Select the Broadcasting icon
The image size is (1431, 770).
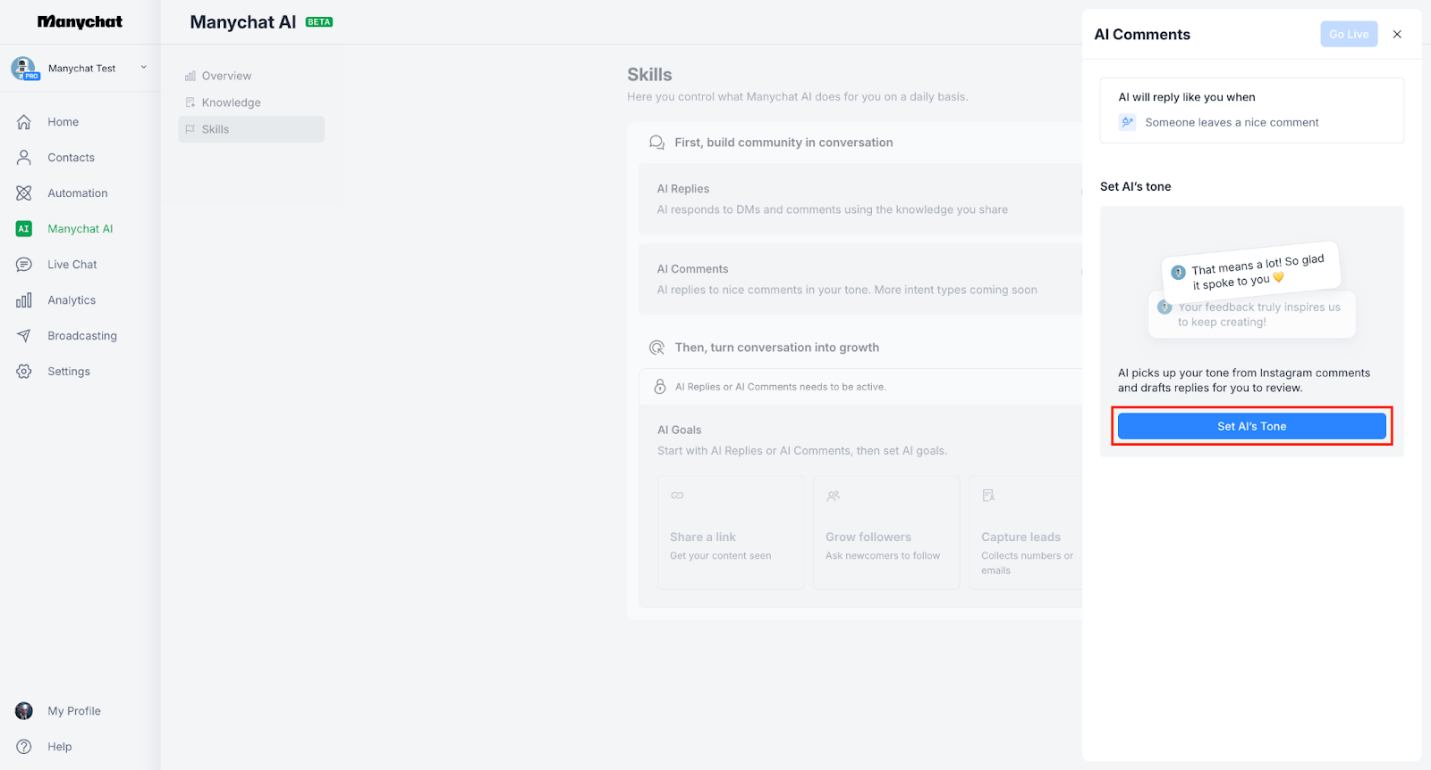tap(81, 335)
